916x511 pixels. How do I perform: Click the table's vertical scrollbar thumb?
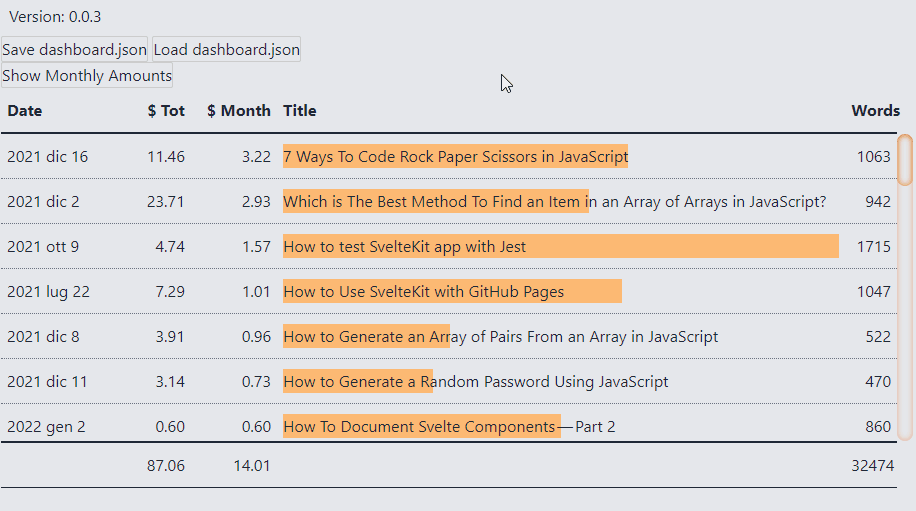905,160
